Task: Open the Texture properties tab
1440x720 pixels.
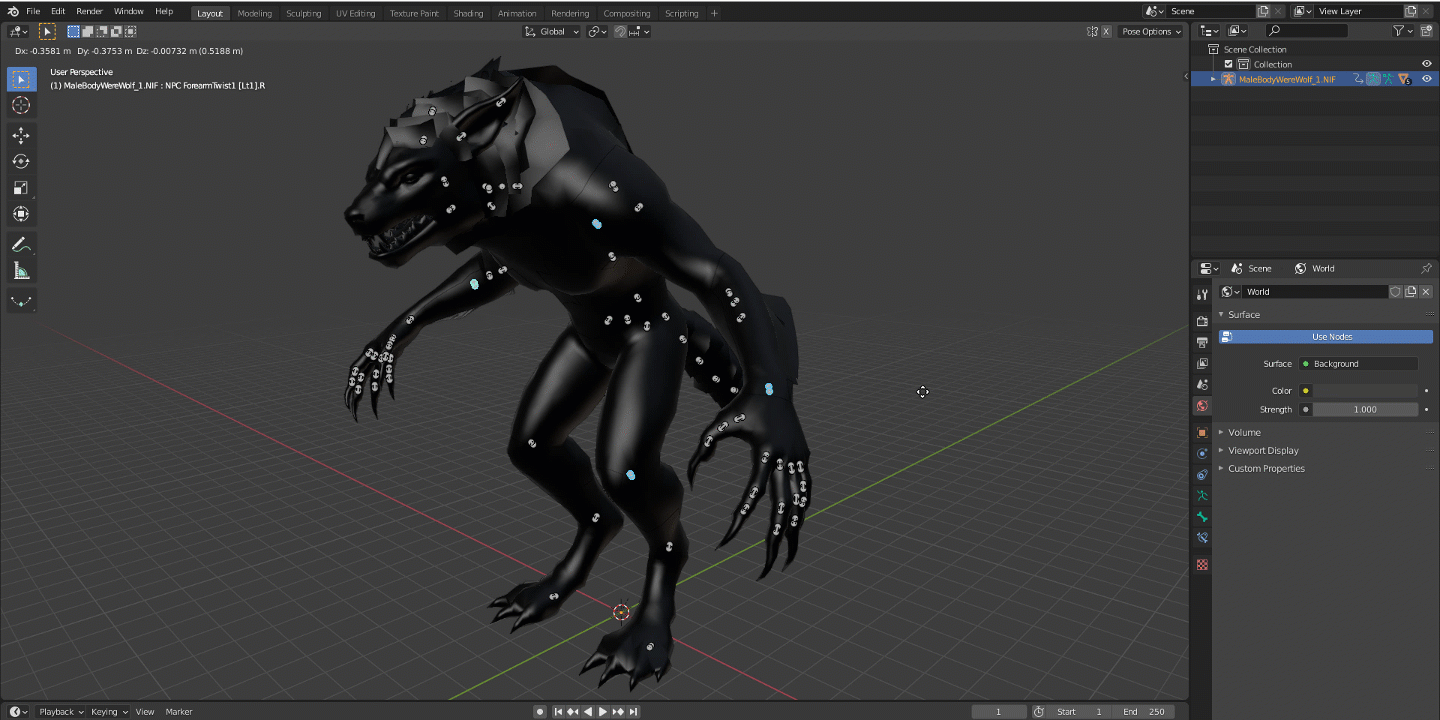Action: (x=1202, y=565)
